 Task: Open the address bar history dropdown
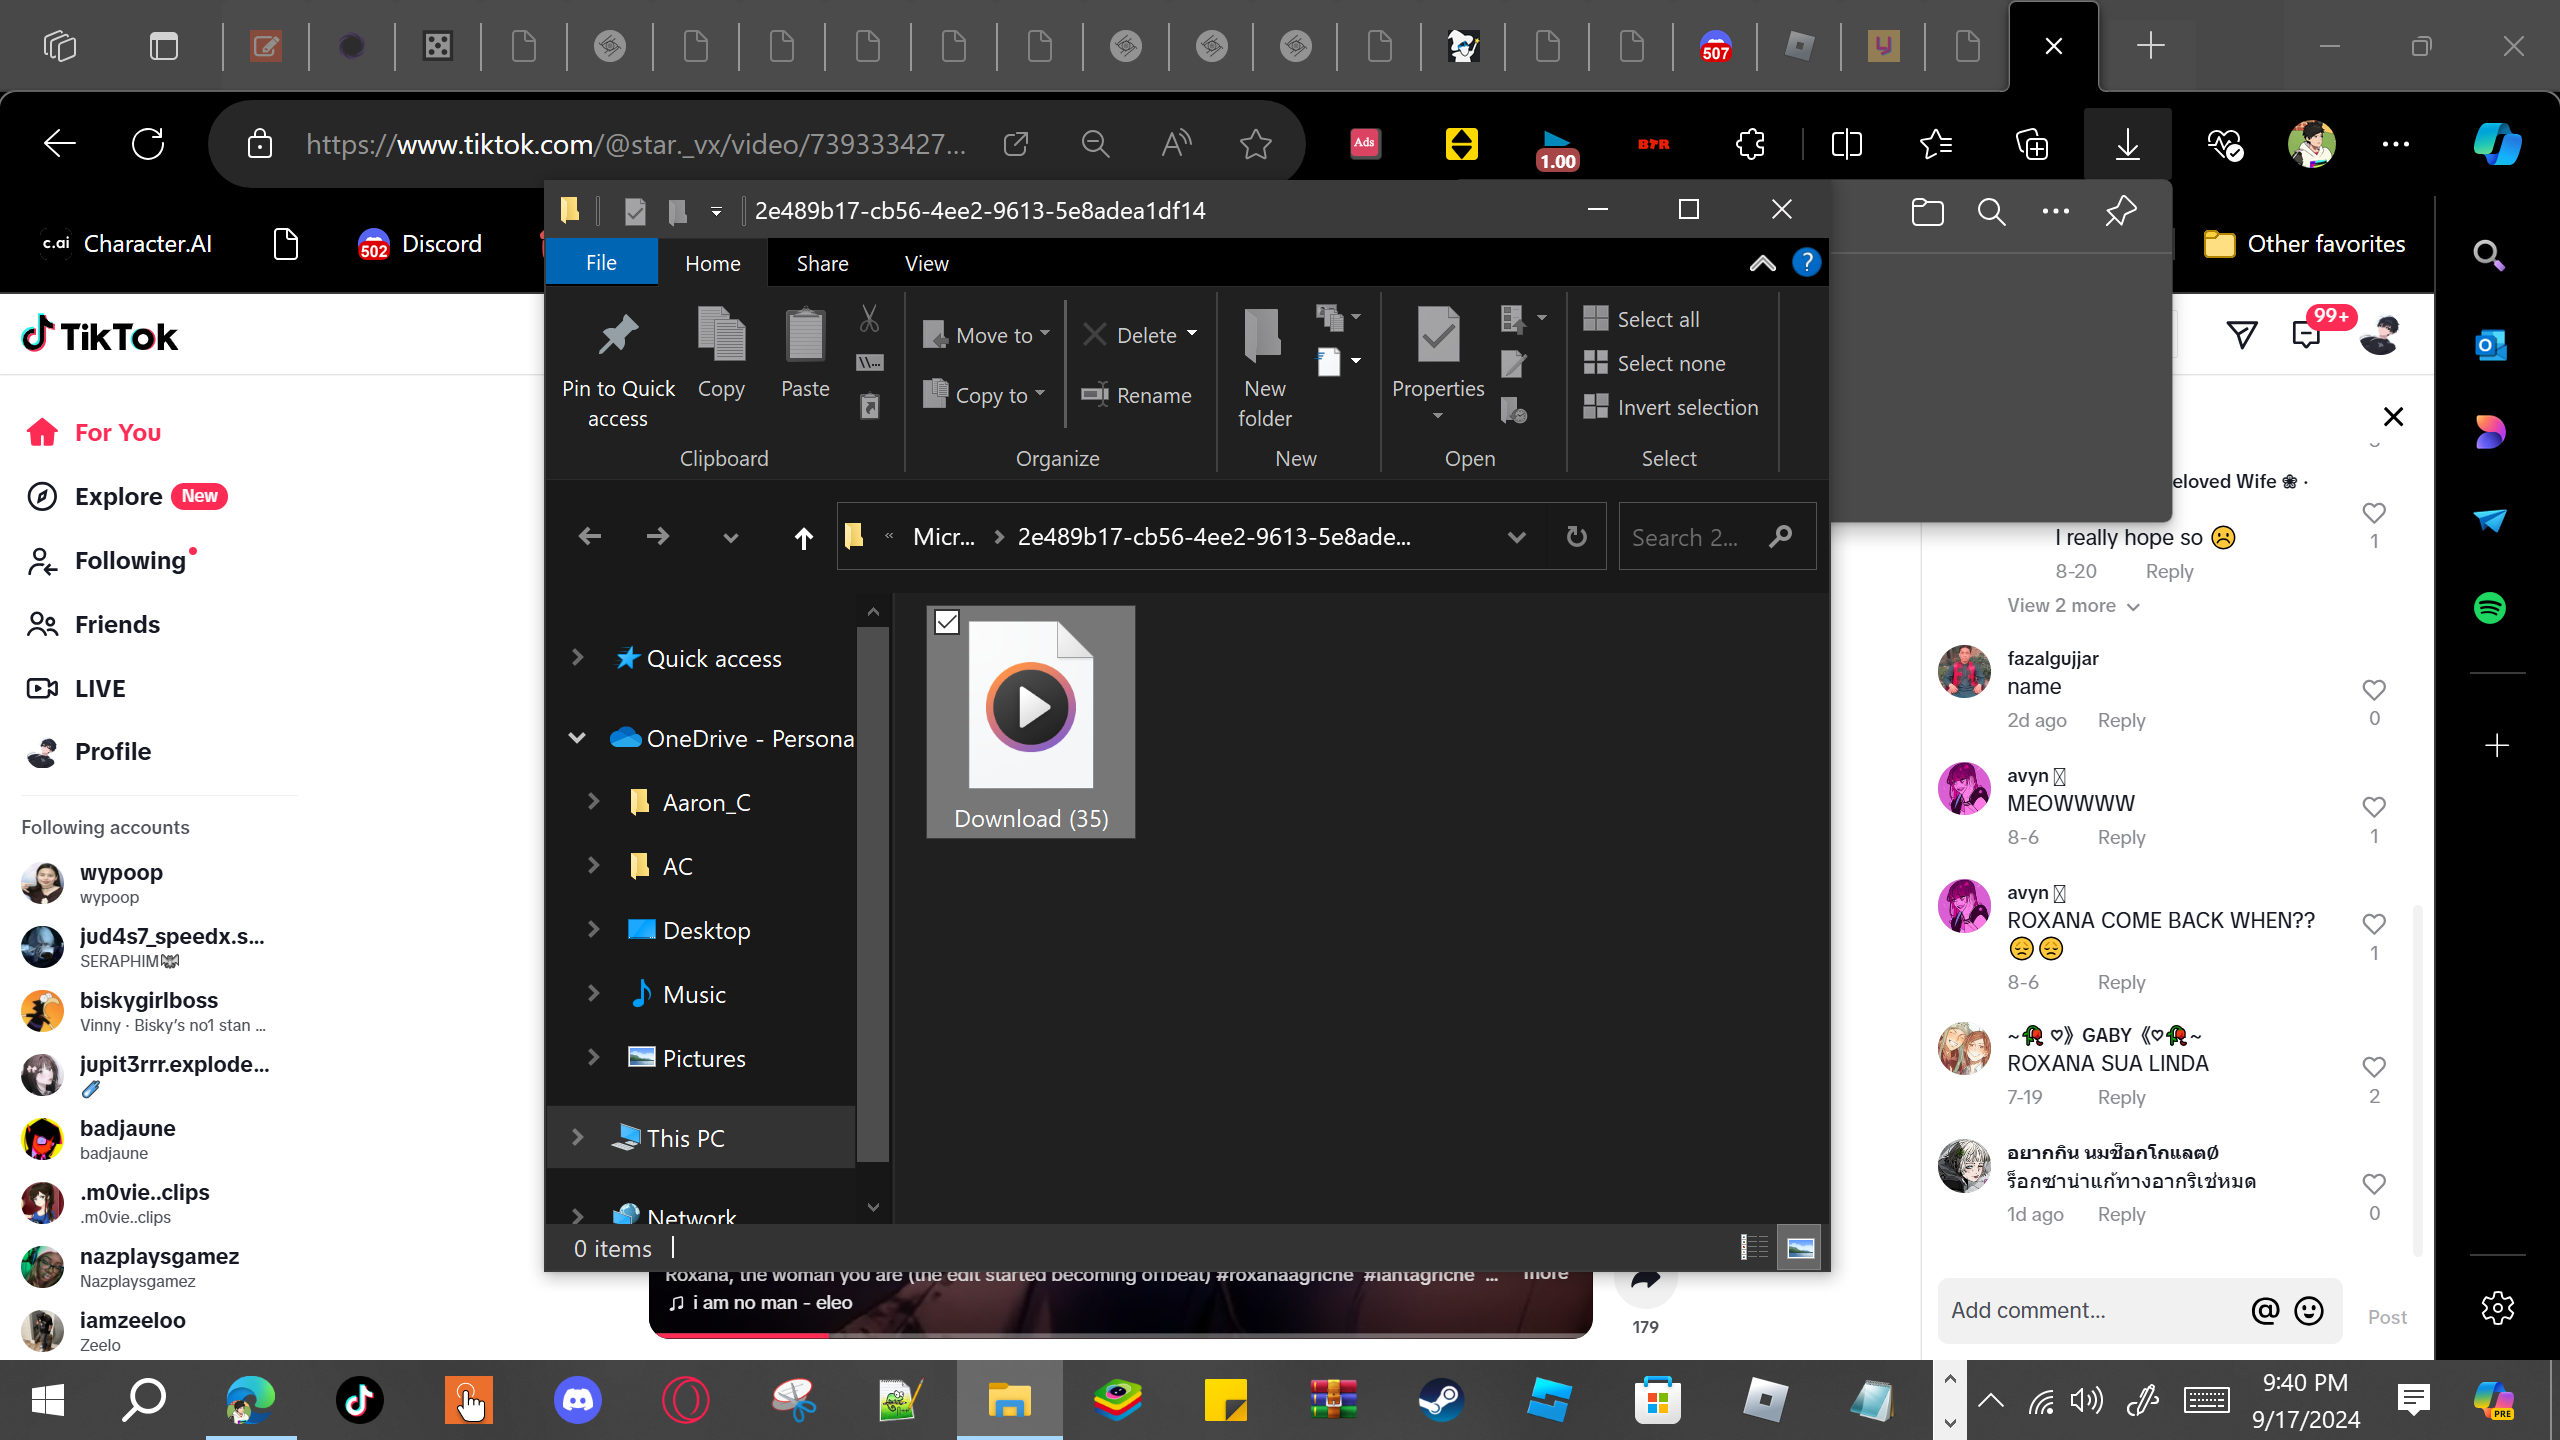(1516, 538)
